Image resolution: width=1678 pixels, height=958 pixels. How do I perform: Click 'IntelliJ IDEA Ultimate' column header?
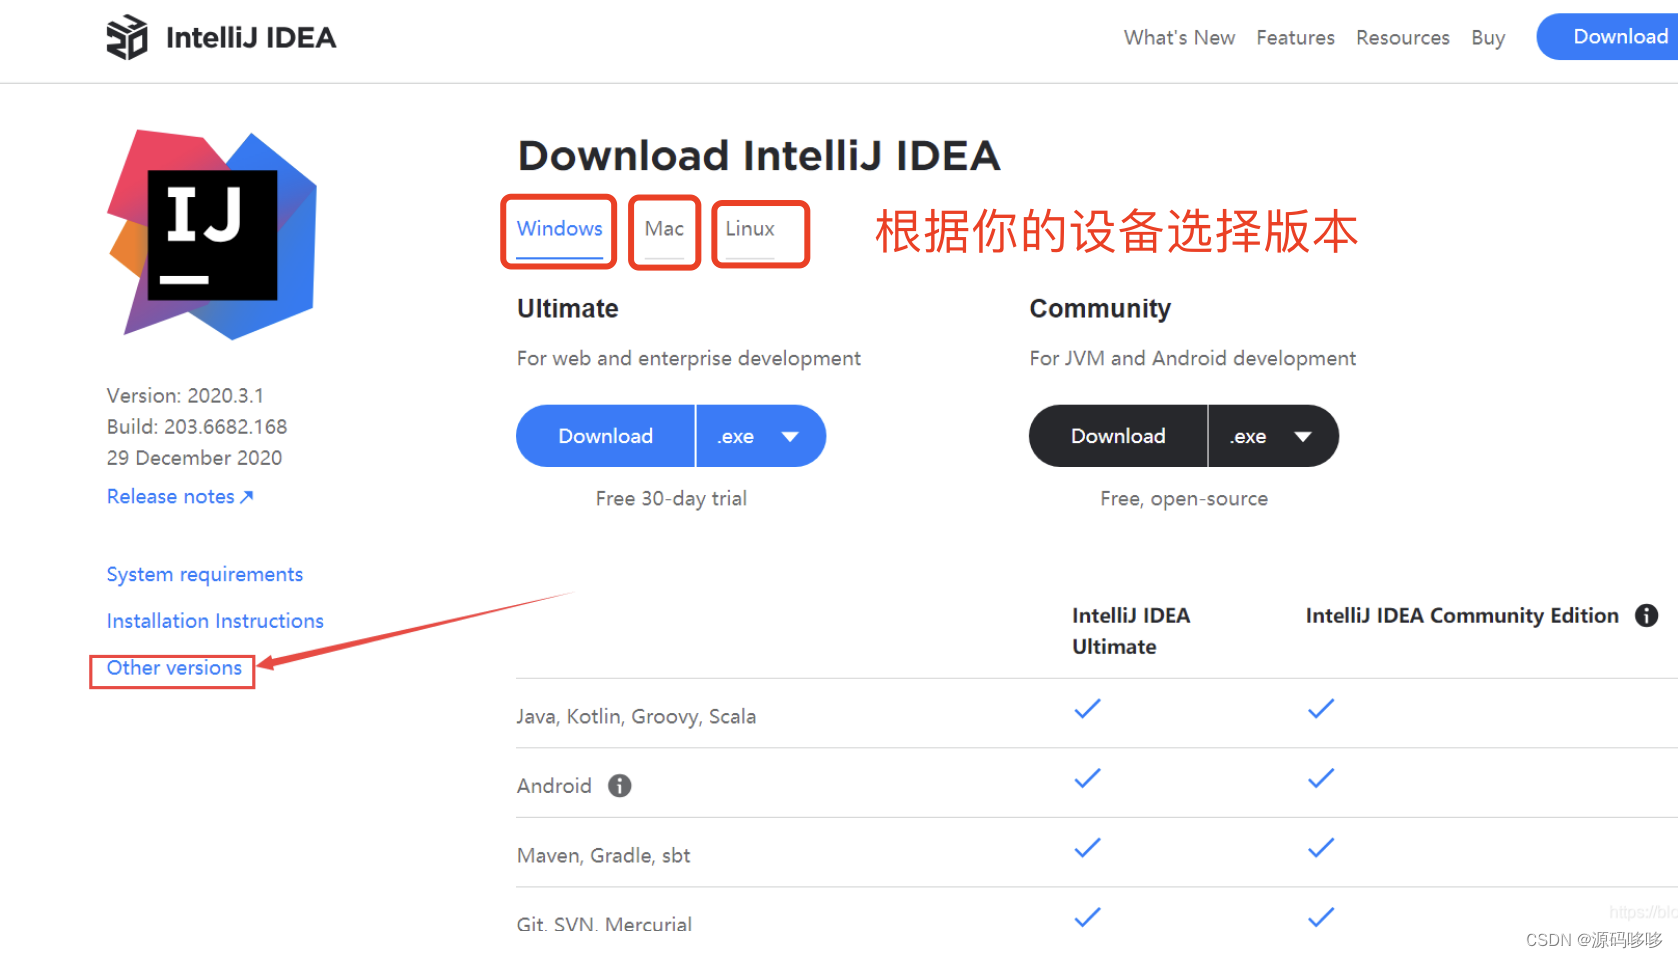pos(1131,631)
